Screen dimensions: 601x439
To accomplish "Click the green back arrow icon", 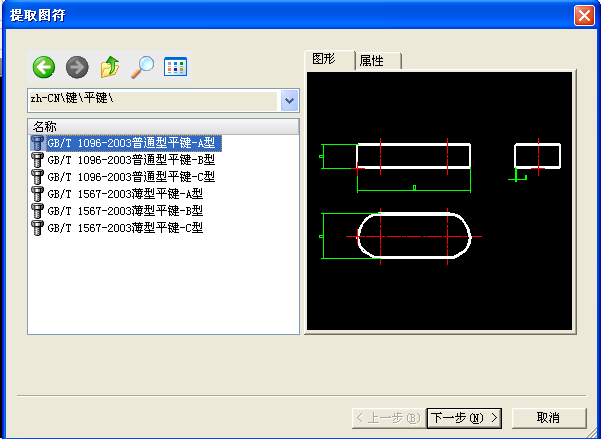I will click(43, 67).
